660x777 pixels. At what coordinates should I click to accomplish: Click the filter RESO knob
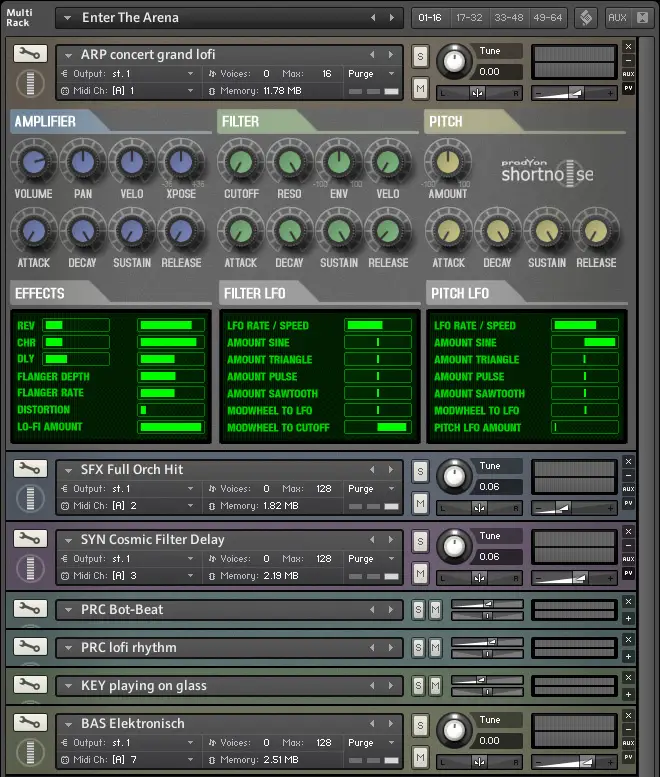click(x=290, y=162)
